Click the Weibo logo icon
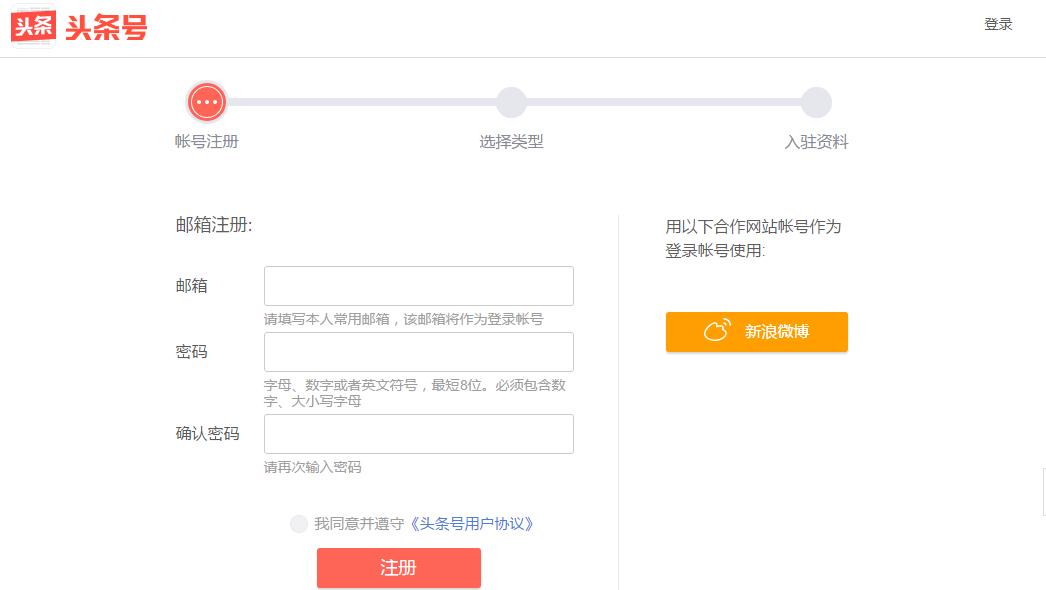Viewport: 1046px width, 590px height. (x=717, y=330)
